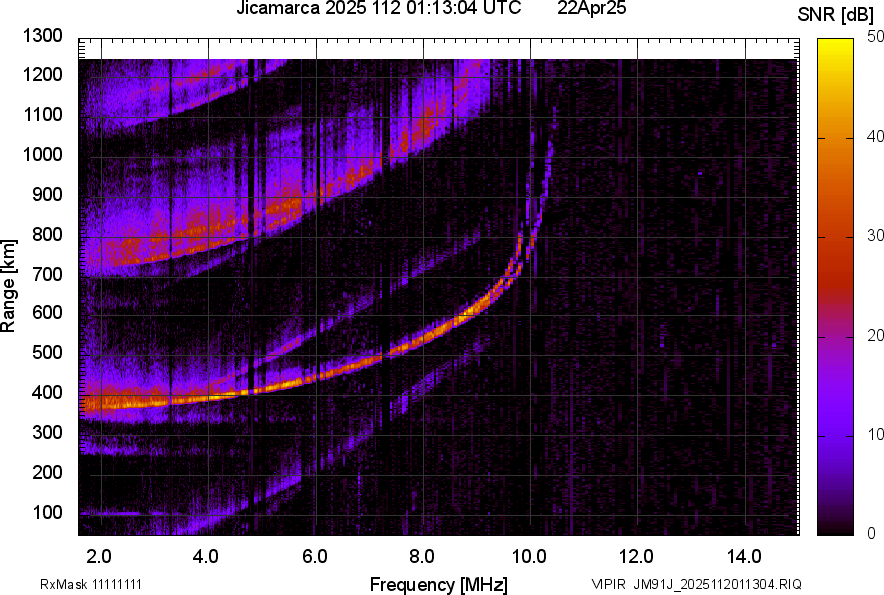Click the range tick label '100'
884x595 pixels.
coord(47,512)
